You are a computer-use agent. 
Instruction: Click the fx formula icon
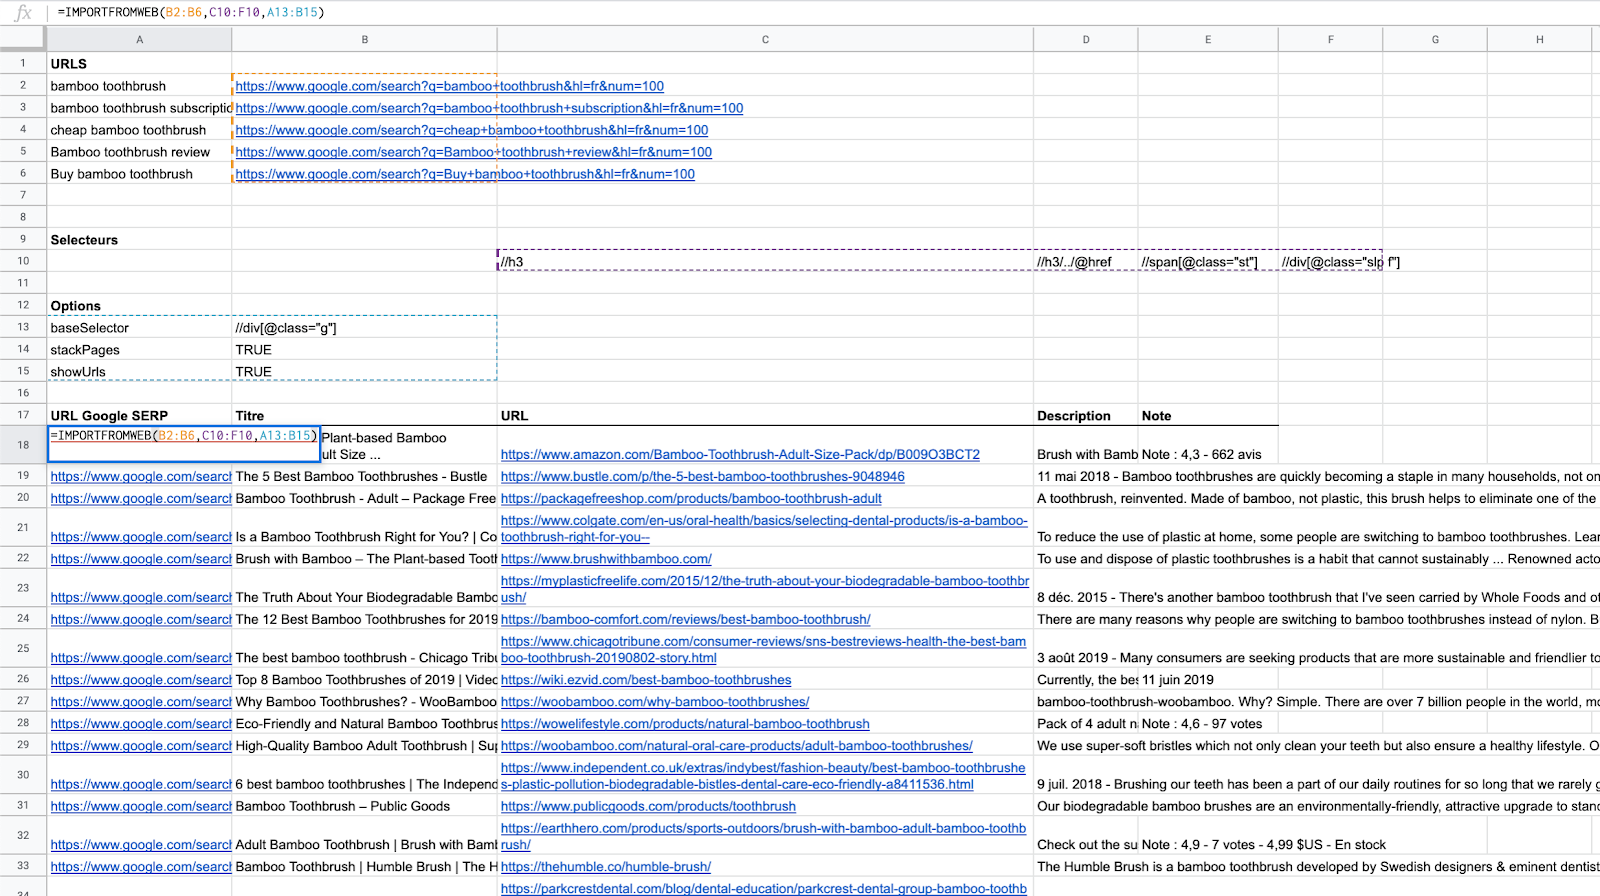22,13
